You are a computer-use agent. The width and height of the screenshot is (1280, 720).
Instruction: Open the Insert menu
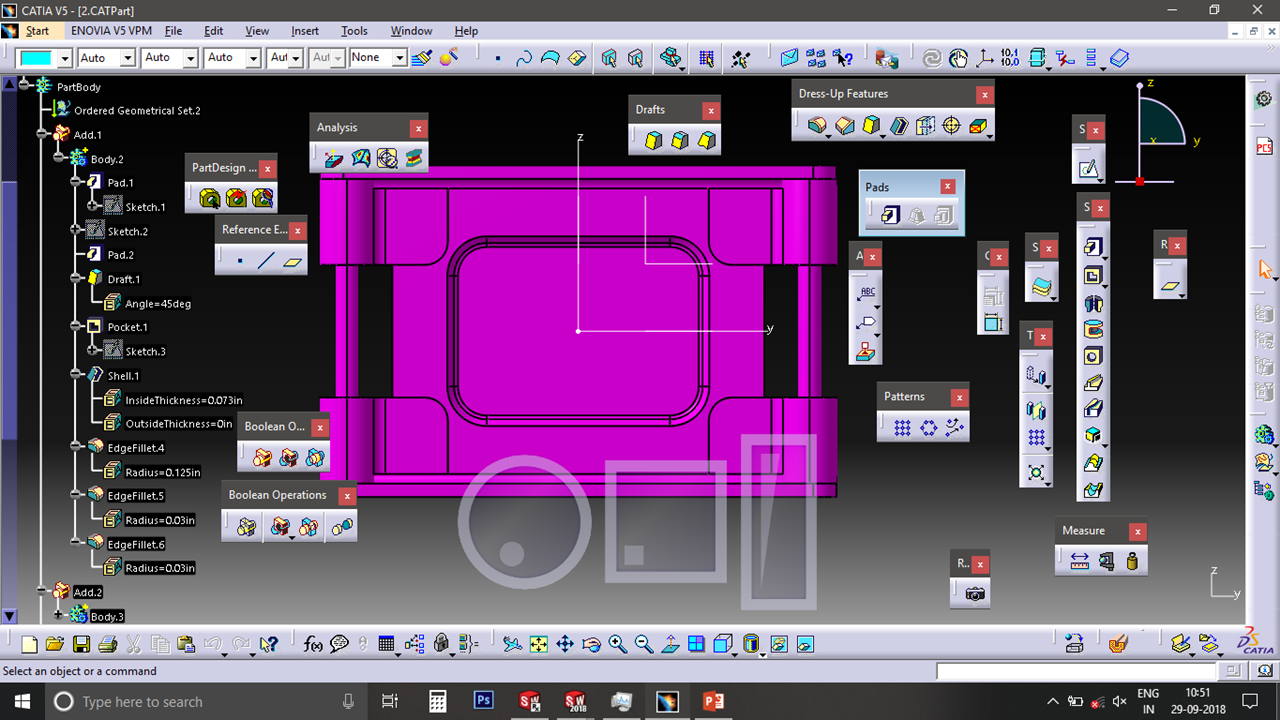[x=305, y=31]
